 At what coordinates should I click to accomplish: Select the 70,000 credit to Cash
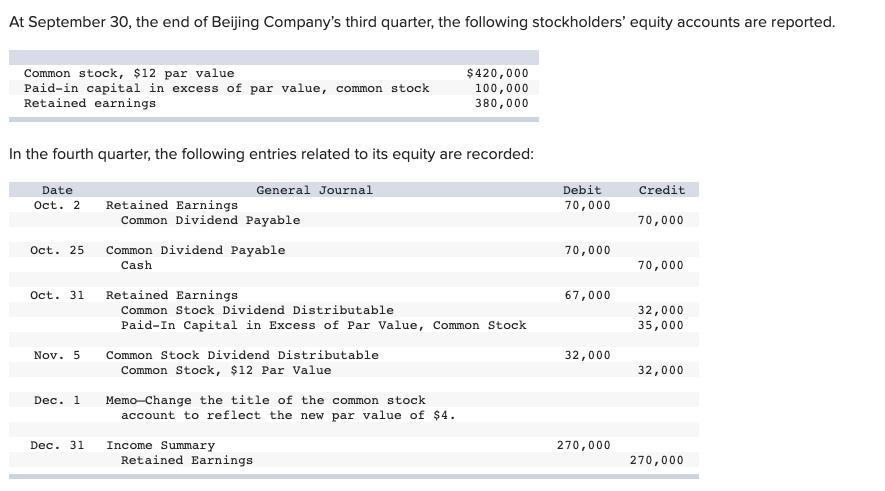click(x=660, y=265)
